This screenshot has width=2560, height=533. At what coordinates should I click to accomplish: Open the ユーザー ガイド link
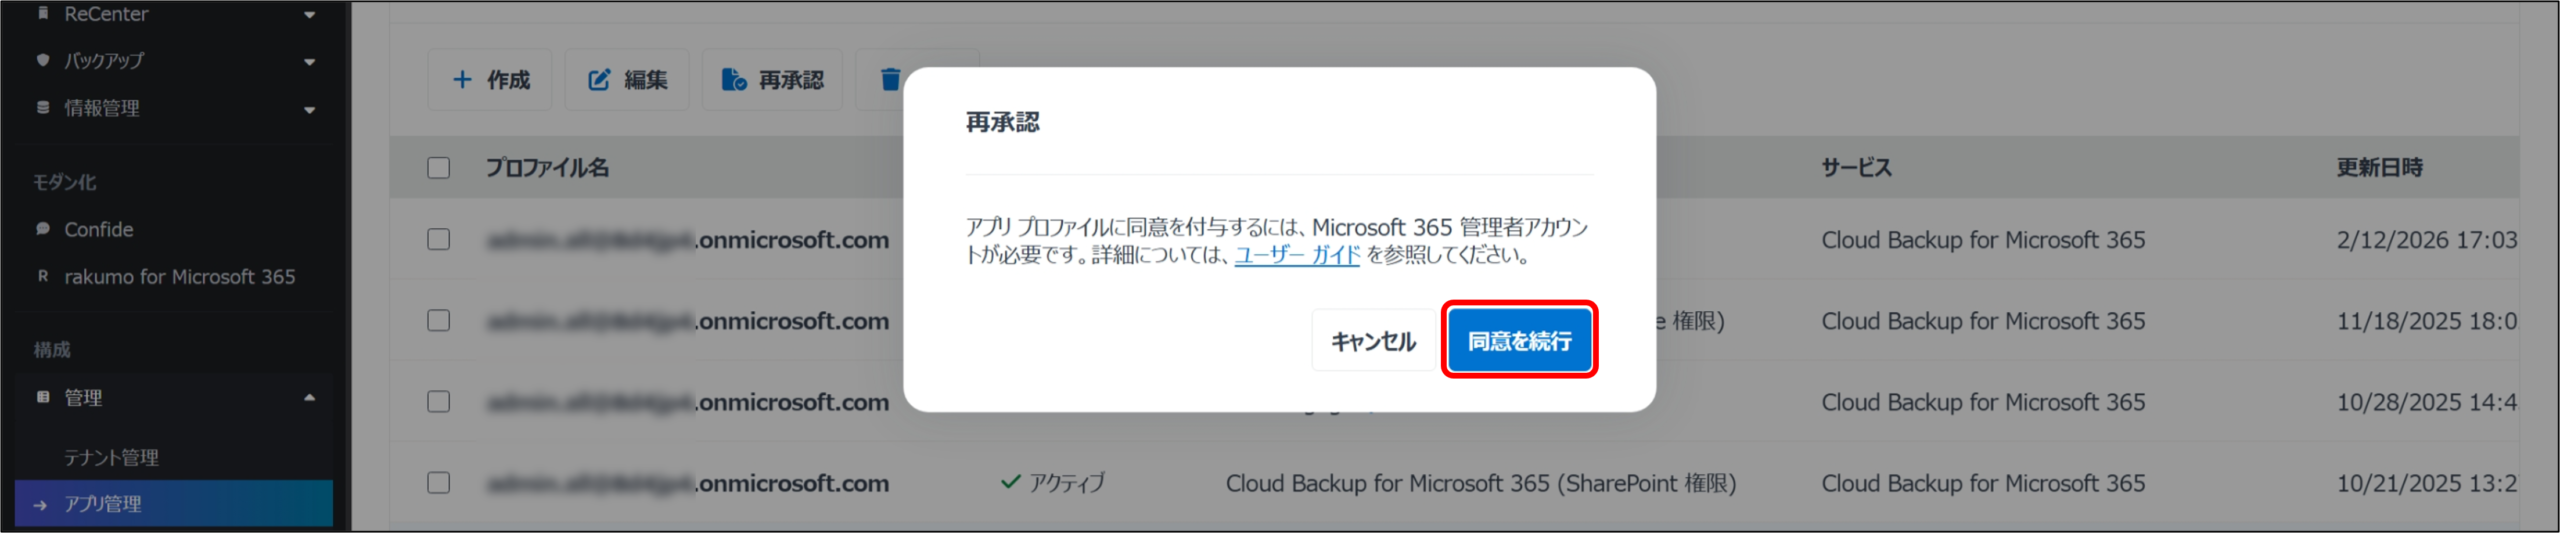1297,255
